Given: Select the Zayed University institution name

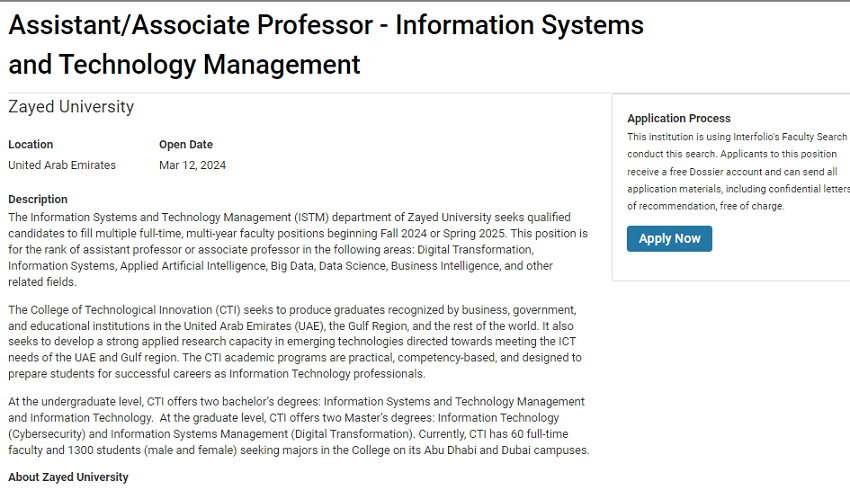Looking at the screenshot, I should click(x=71, y=107).
